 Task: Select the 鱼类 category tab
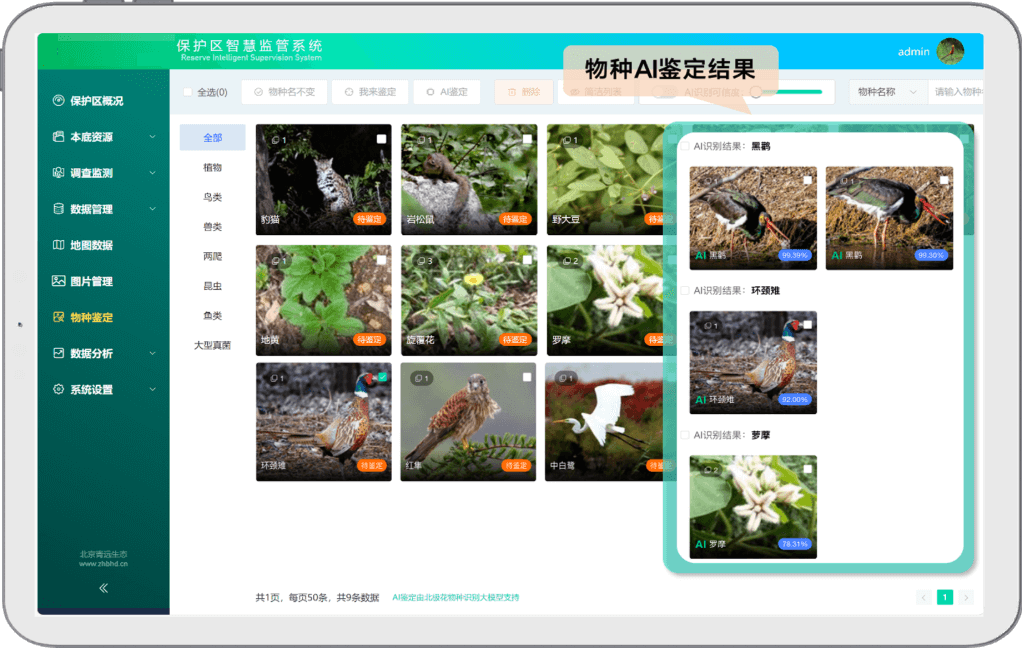click(212, 316)
